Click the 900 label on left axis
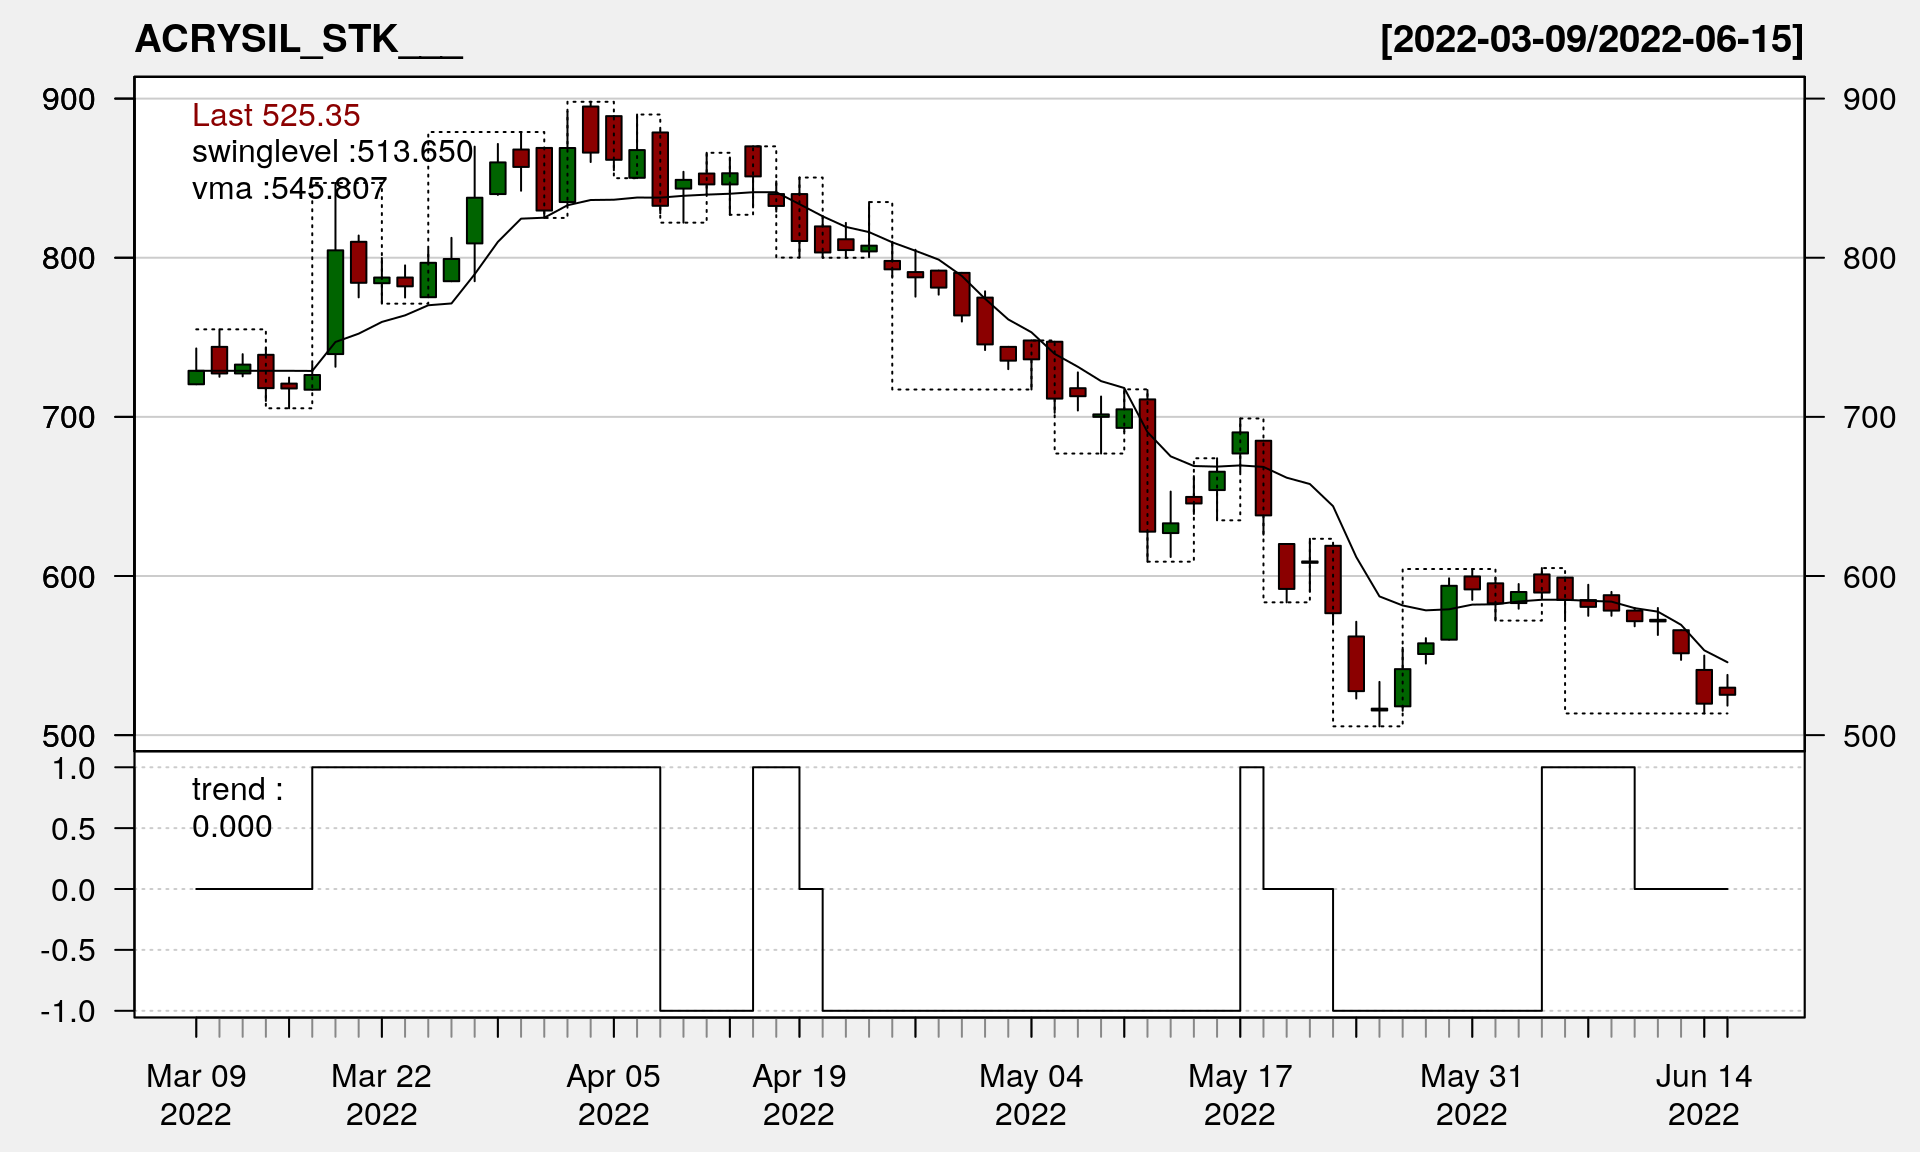This screenshot has height=1152, width=1920. (x=69, y=100)
